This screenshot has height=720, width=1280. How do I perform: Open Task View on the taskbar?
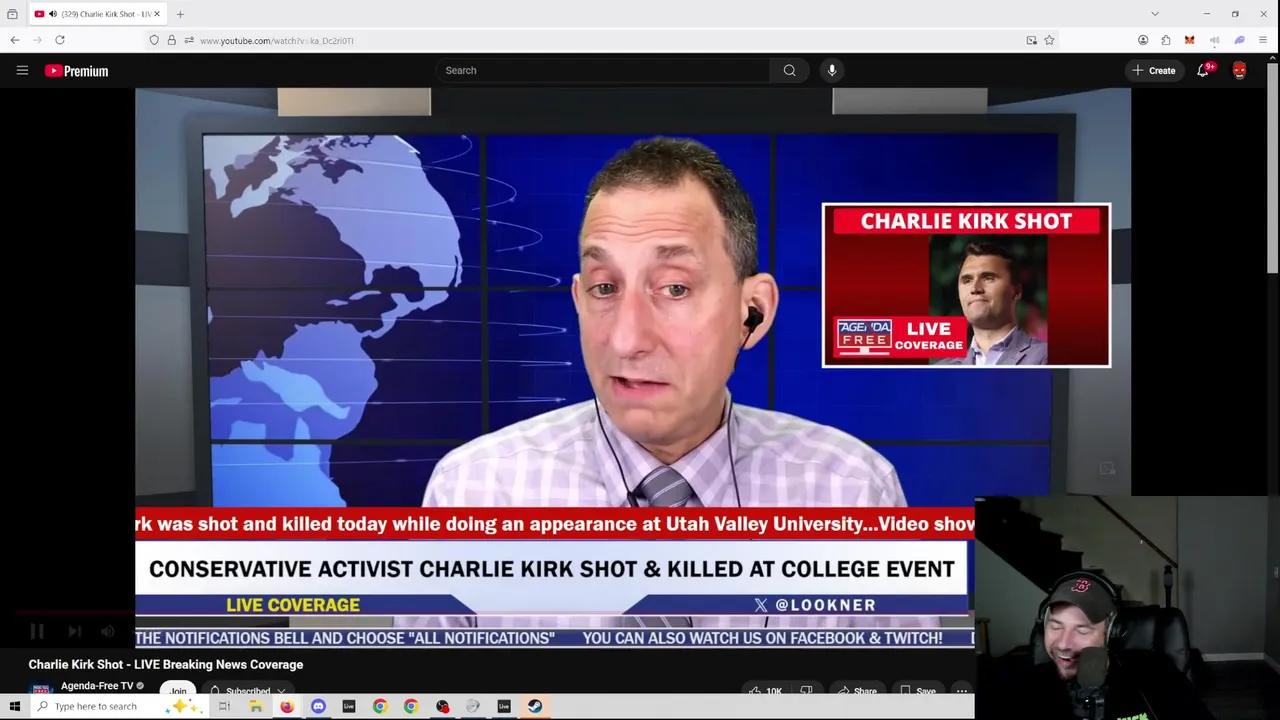(x=224, y=706)
